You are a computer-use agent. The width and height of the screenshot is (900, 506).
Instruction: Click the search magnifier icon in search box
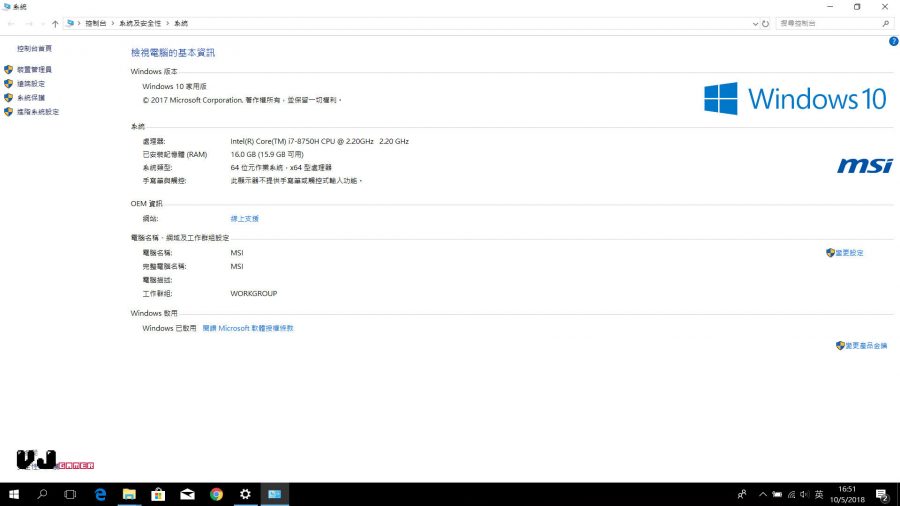pos(886,24)
